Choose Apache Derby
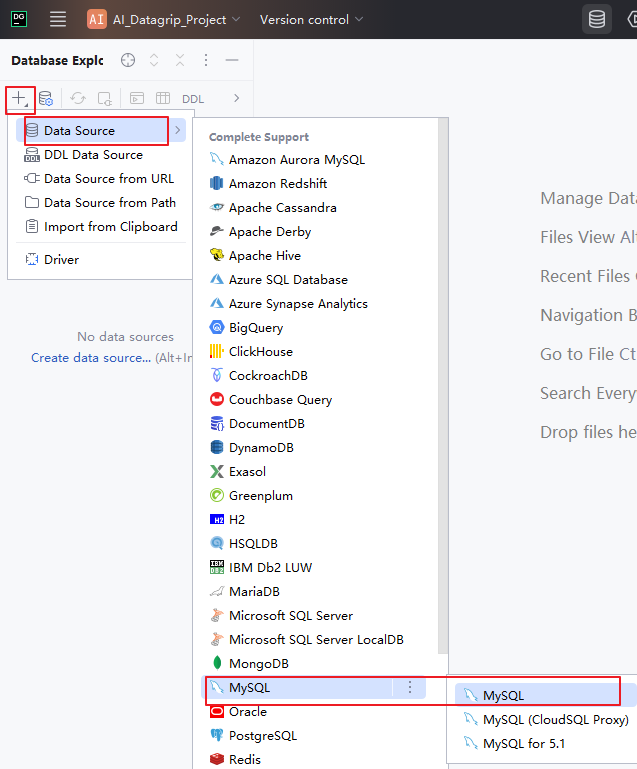The width and height of the screenshot is (637, 769). (314, 232)
